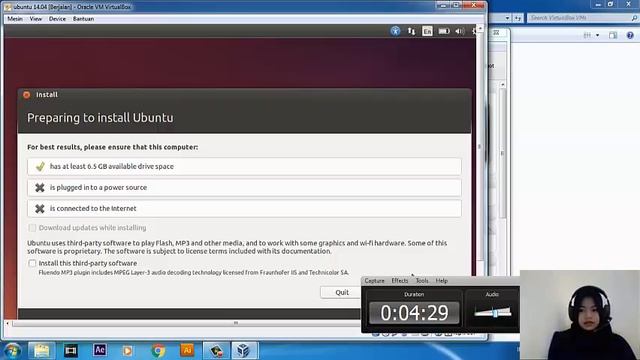Click 'is plugged in to a power source' row
This screenshot has height=360, width=640.
point(244,188)
